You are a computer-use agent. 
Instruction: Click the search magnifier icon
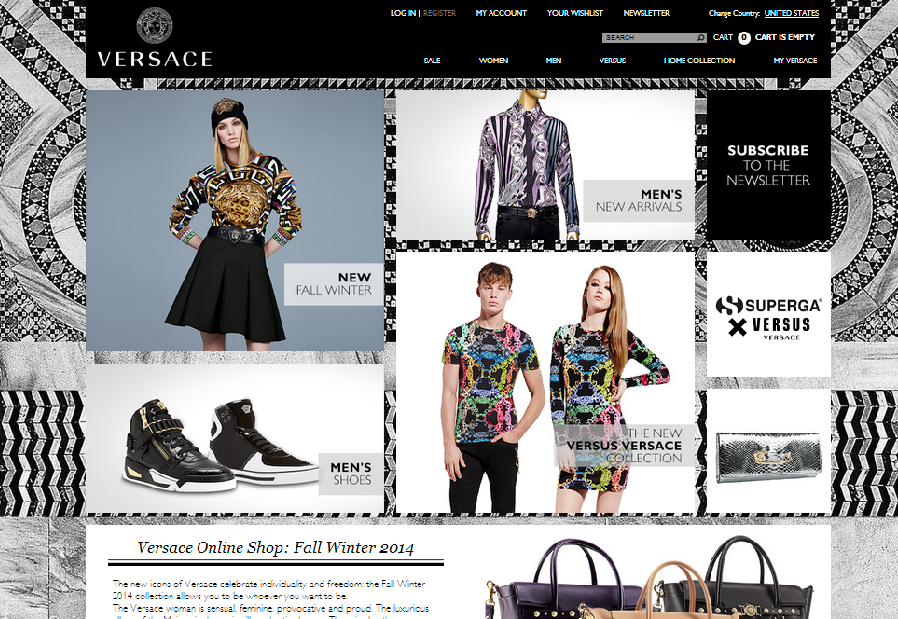point(700,38)
